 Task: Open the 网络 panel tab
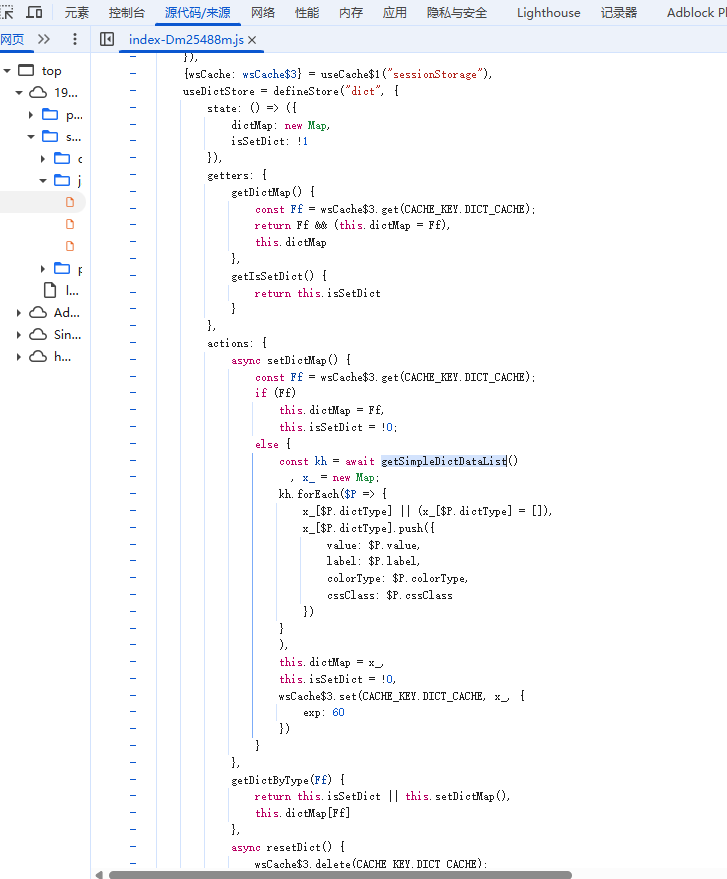tap(263, 12)
